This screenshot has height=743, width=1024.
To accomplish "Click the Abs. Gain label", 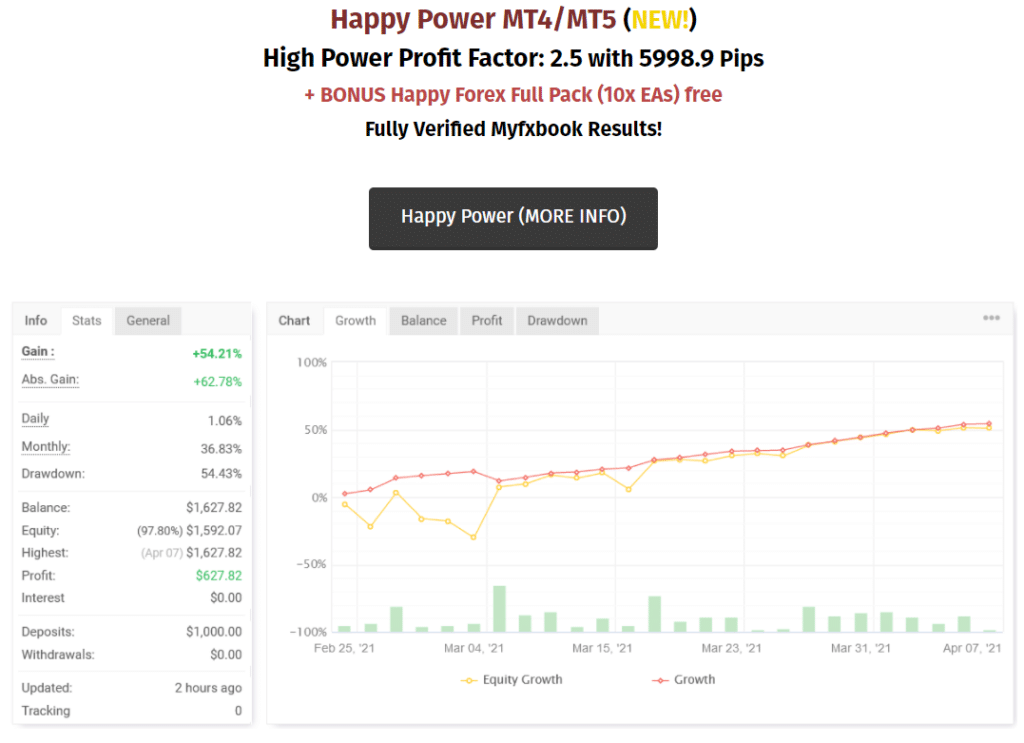I will (50, 380).
